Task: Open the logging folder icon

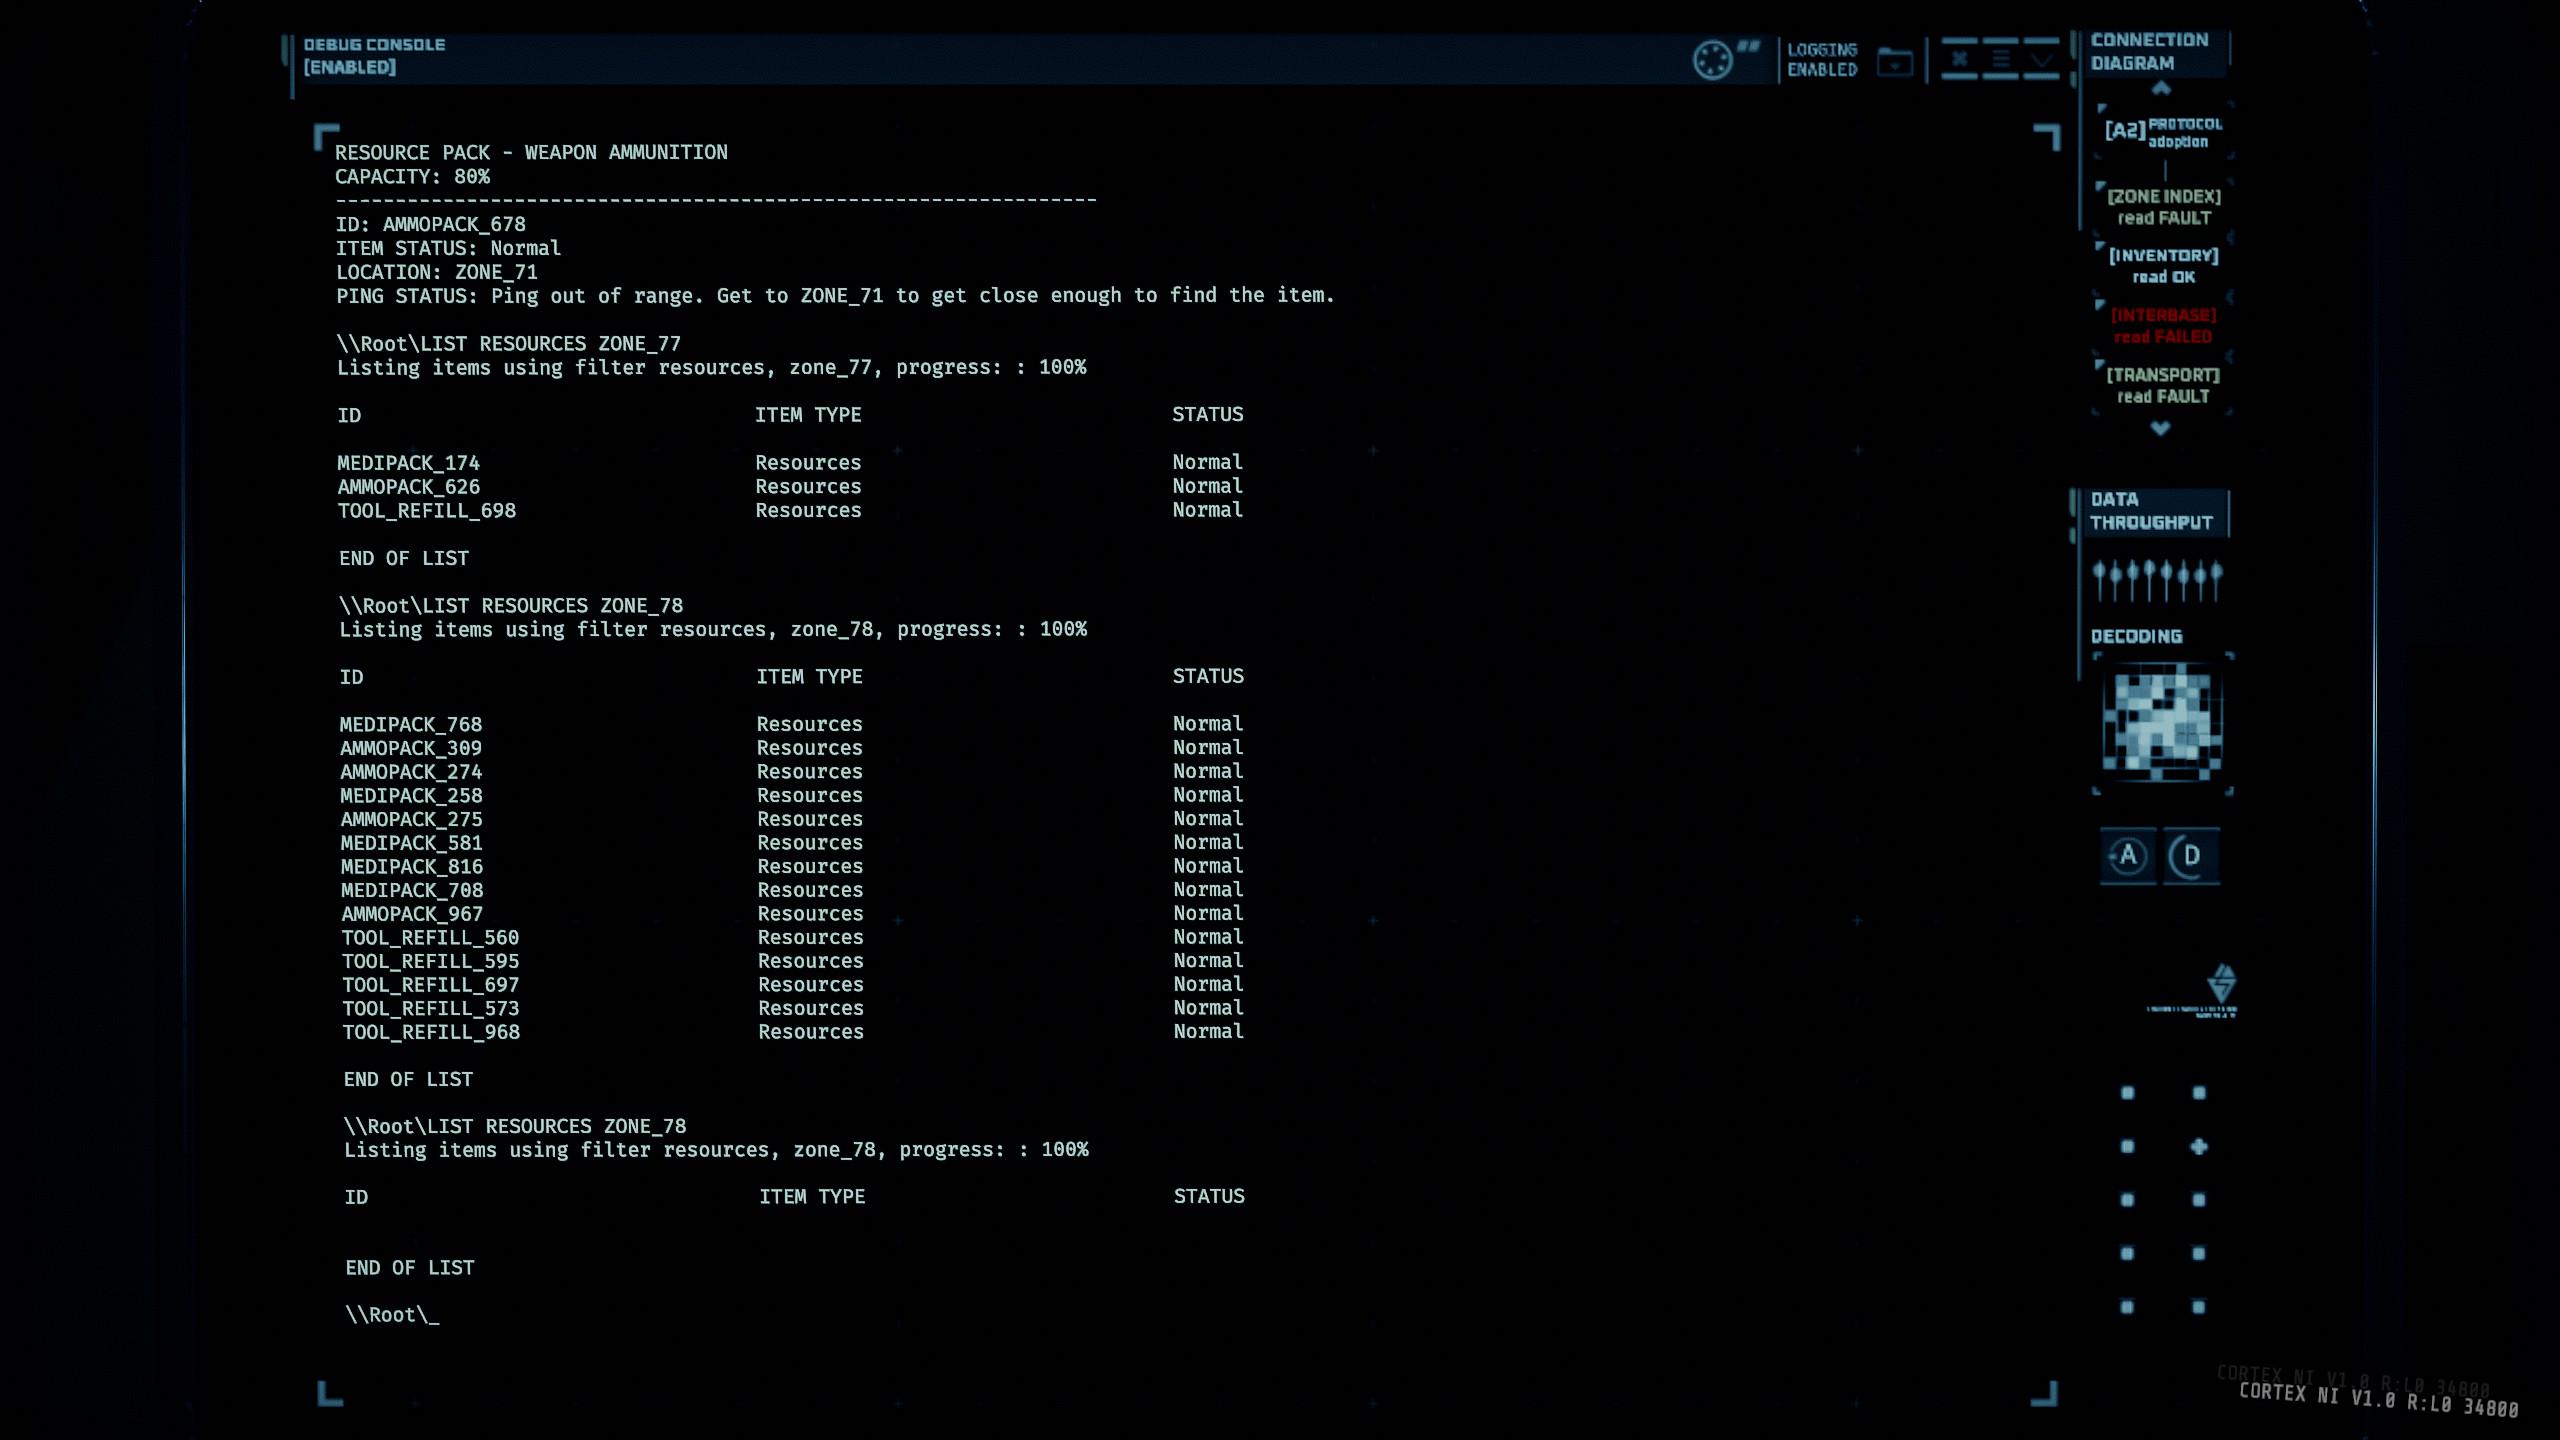Action: [x=1894, y=63]
